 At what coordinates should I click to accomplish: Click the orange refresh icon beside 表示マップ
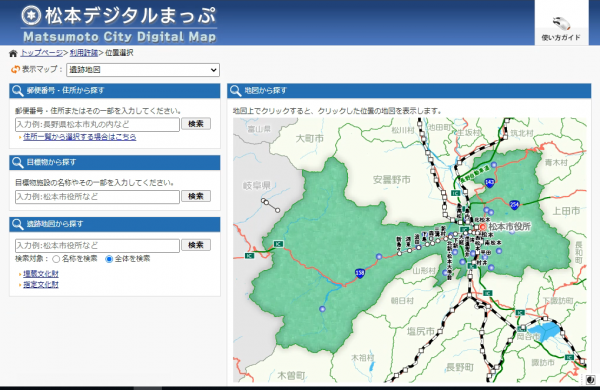click(x=15, y=69)
